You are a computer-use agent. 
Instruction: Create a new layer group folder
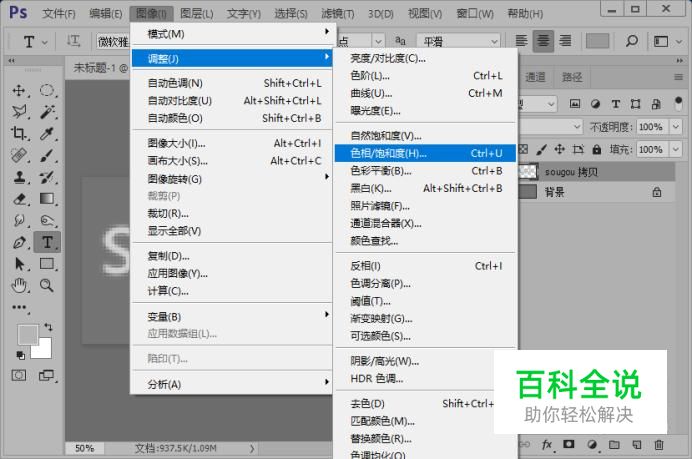[614, 444]
